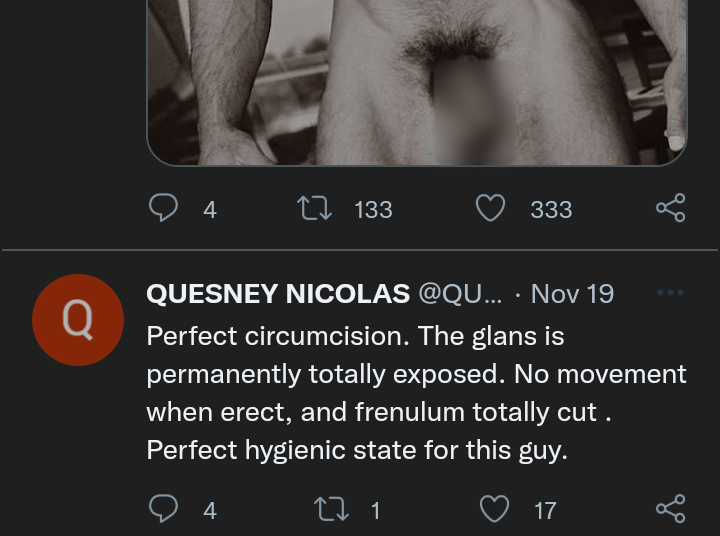Like the image tweet using the heart icon
720x536 pixels.
pyautogui.click(x=490, y=208)
